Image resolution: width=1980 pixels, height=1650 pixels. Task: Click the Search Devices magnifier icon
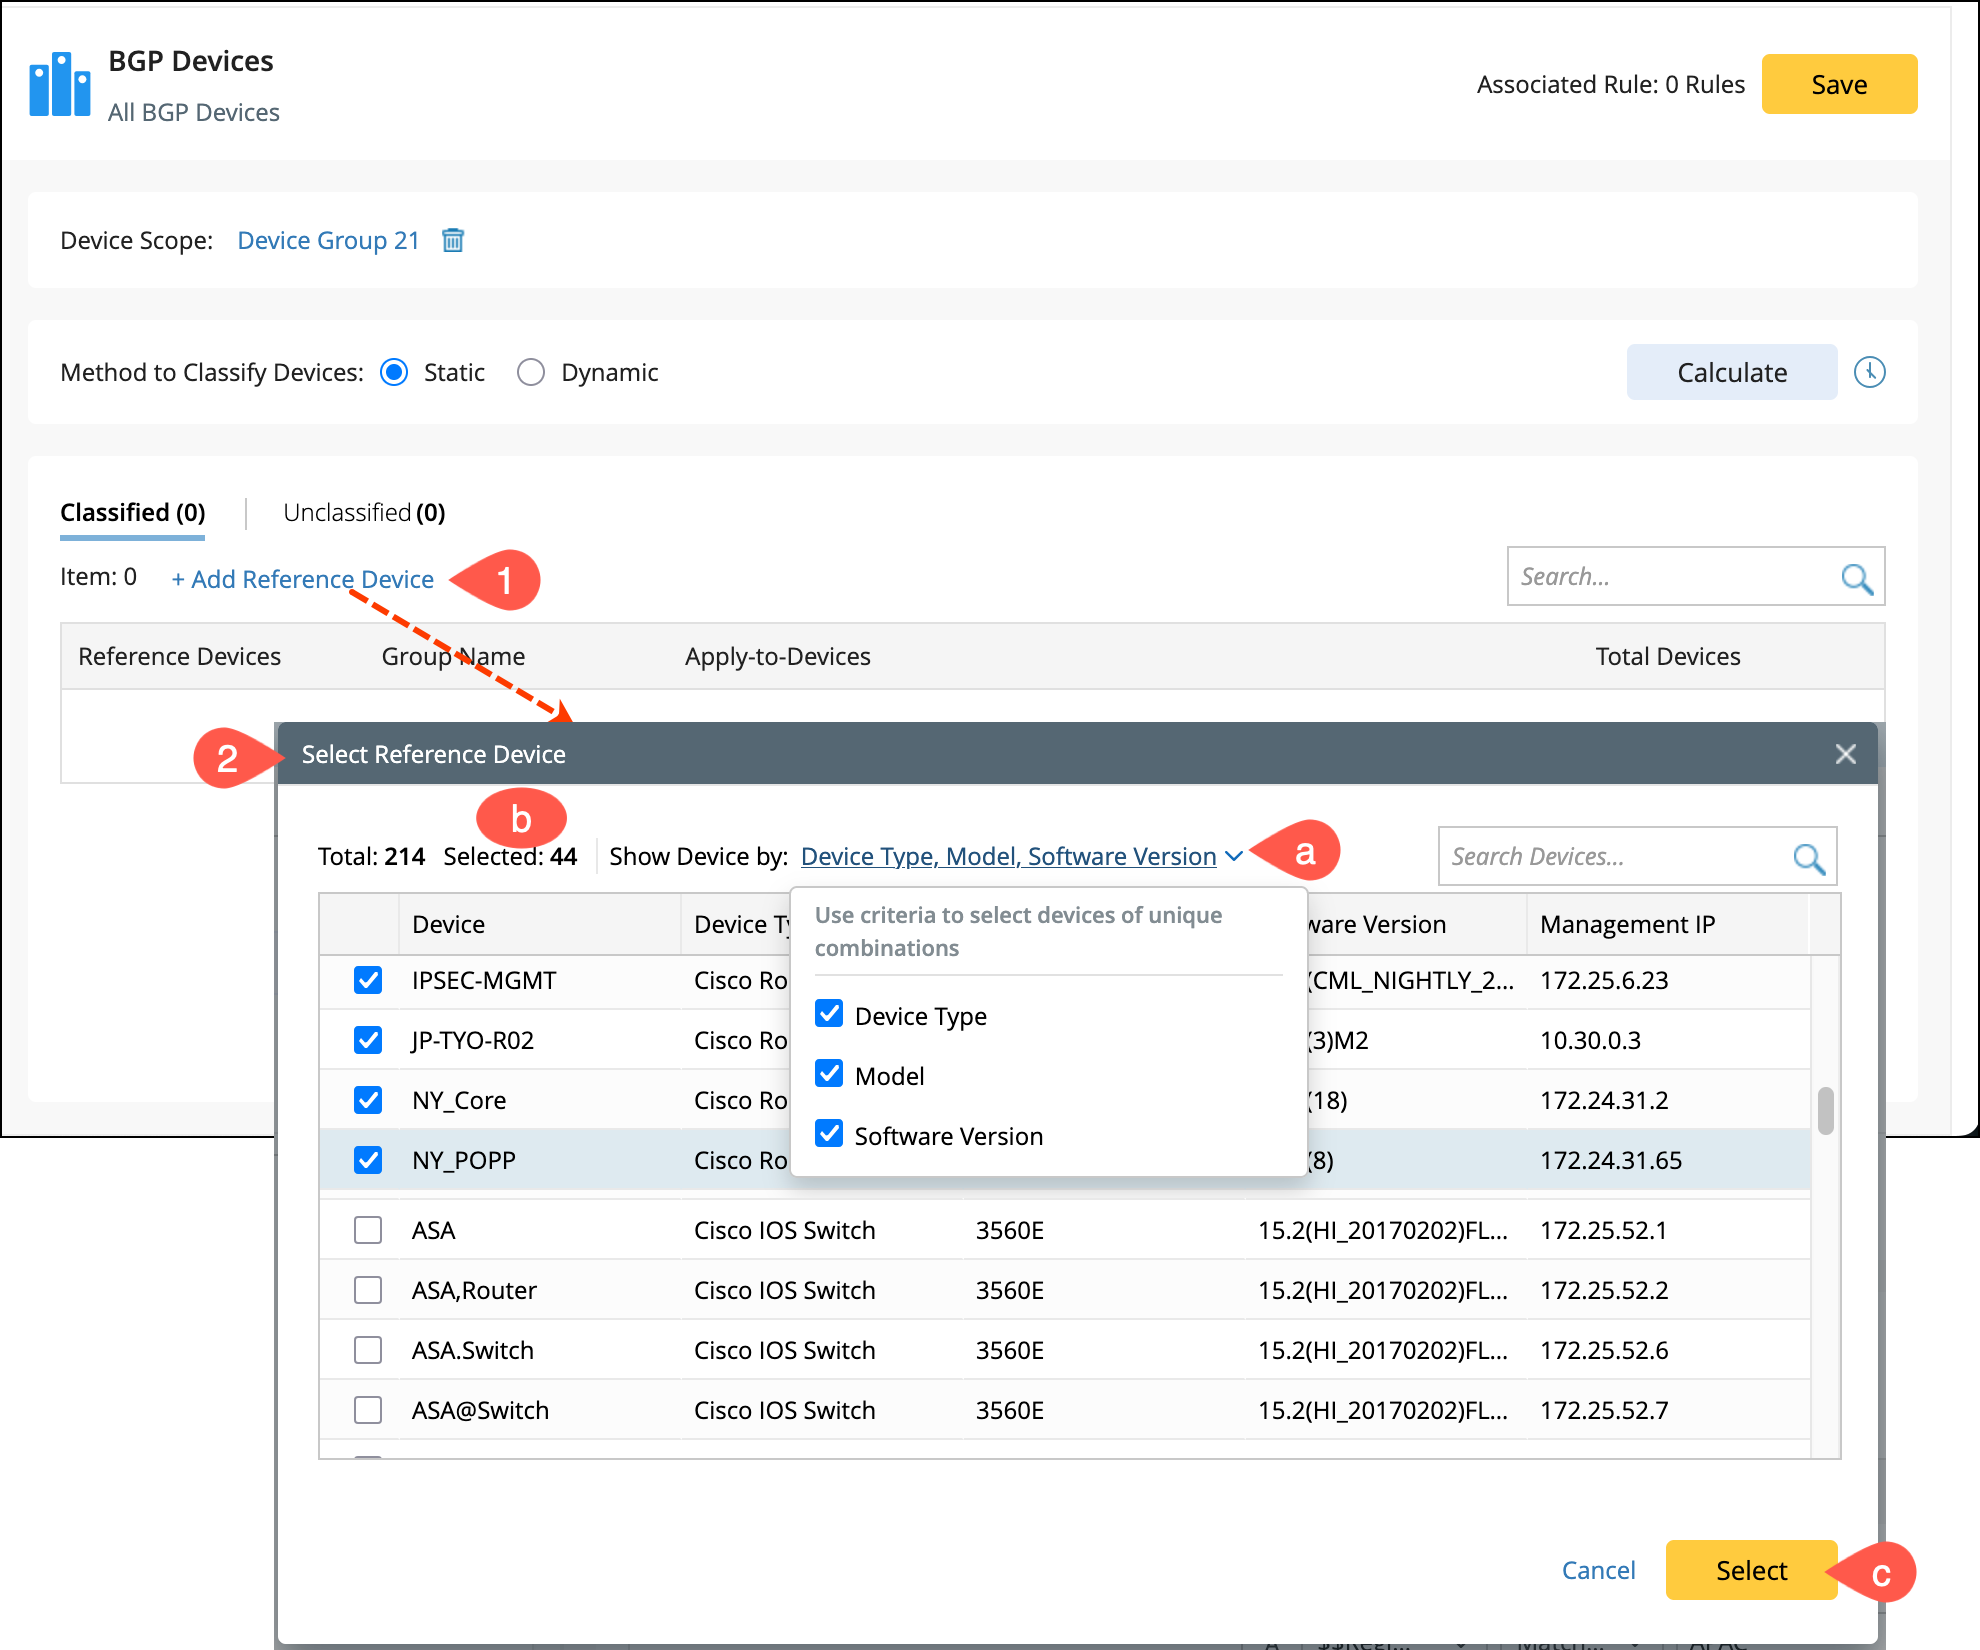tap(1808, 858)
